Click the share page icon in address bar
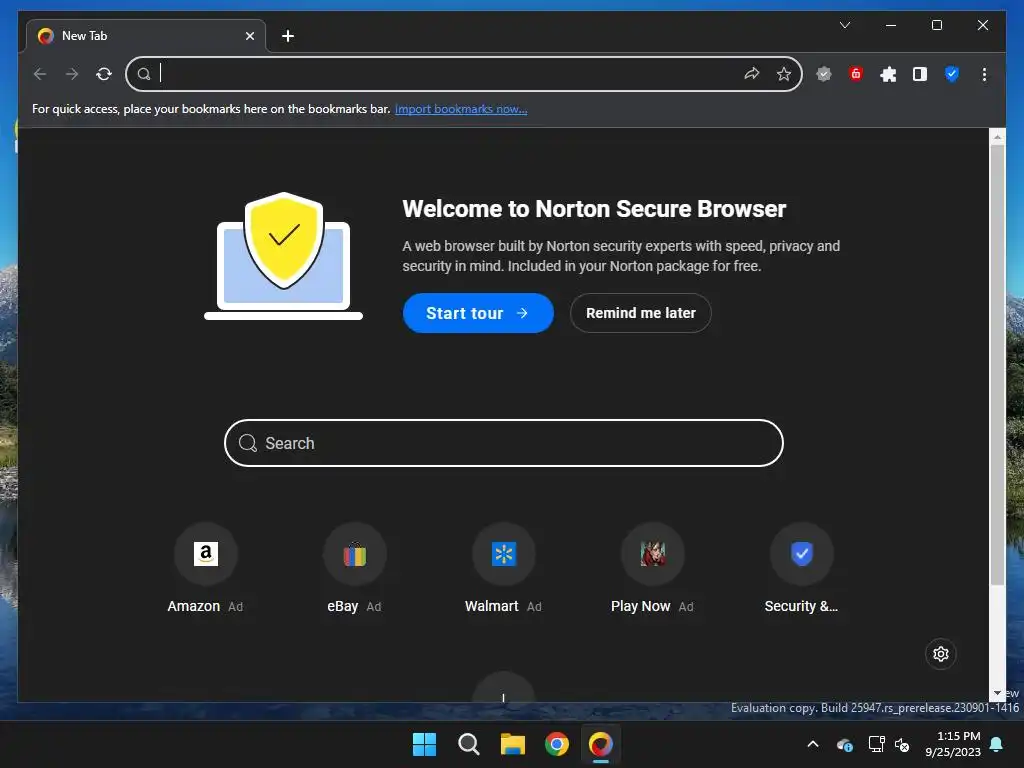1024x768 pixels. coord(752,74)
